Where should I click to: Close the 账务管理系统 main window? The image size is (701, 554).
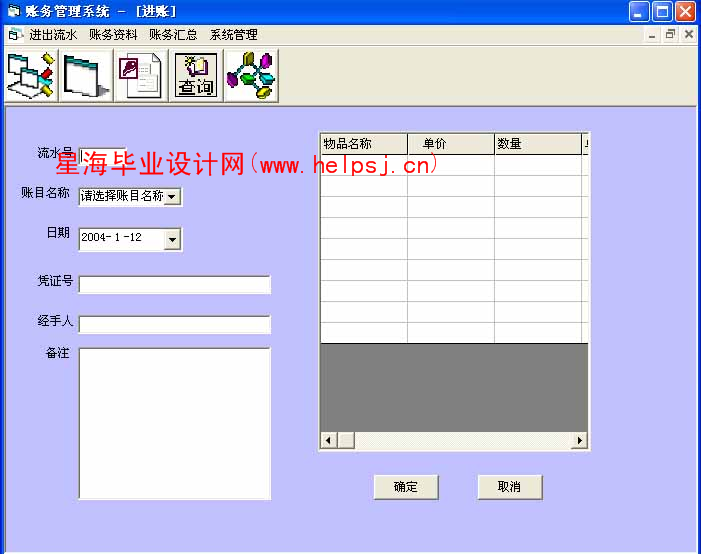pos(685,11)
